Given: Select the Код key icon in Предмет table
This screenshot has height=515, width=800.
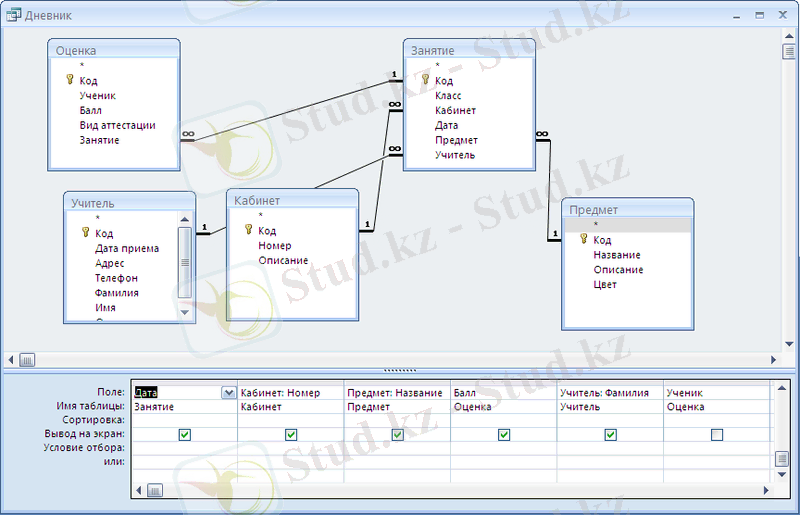Looking at the screenshot, I should tap(584, 239).
